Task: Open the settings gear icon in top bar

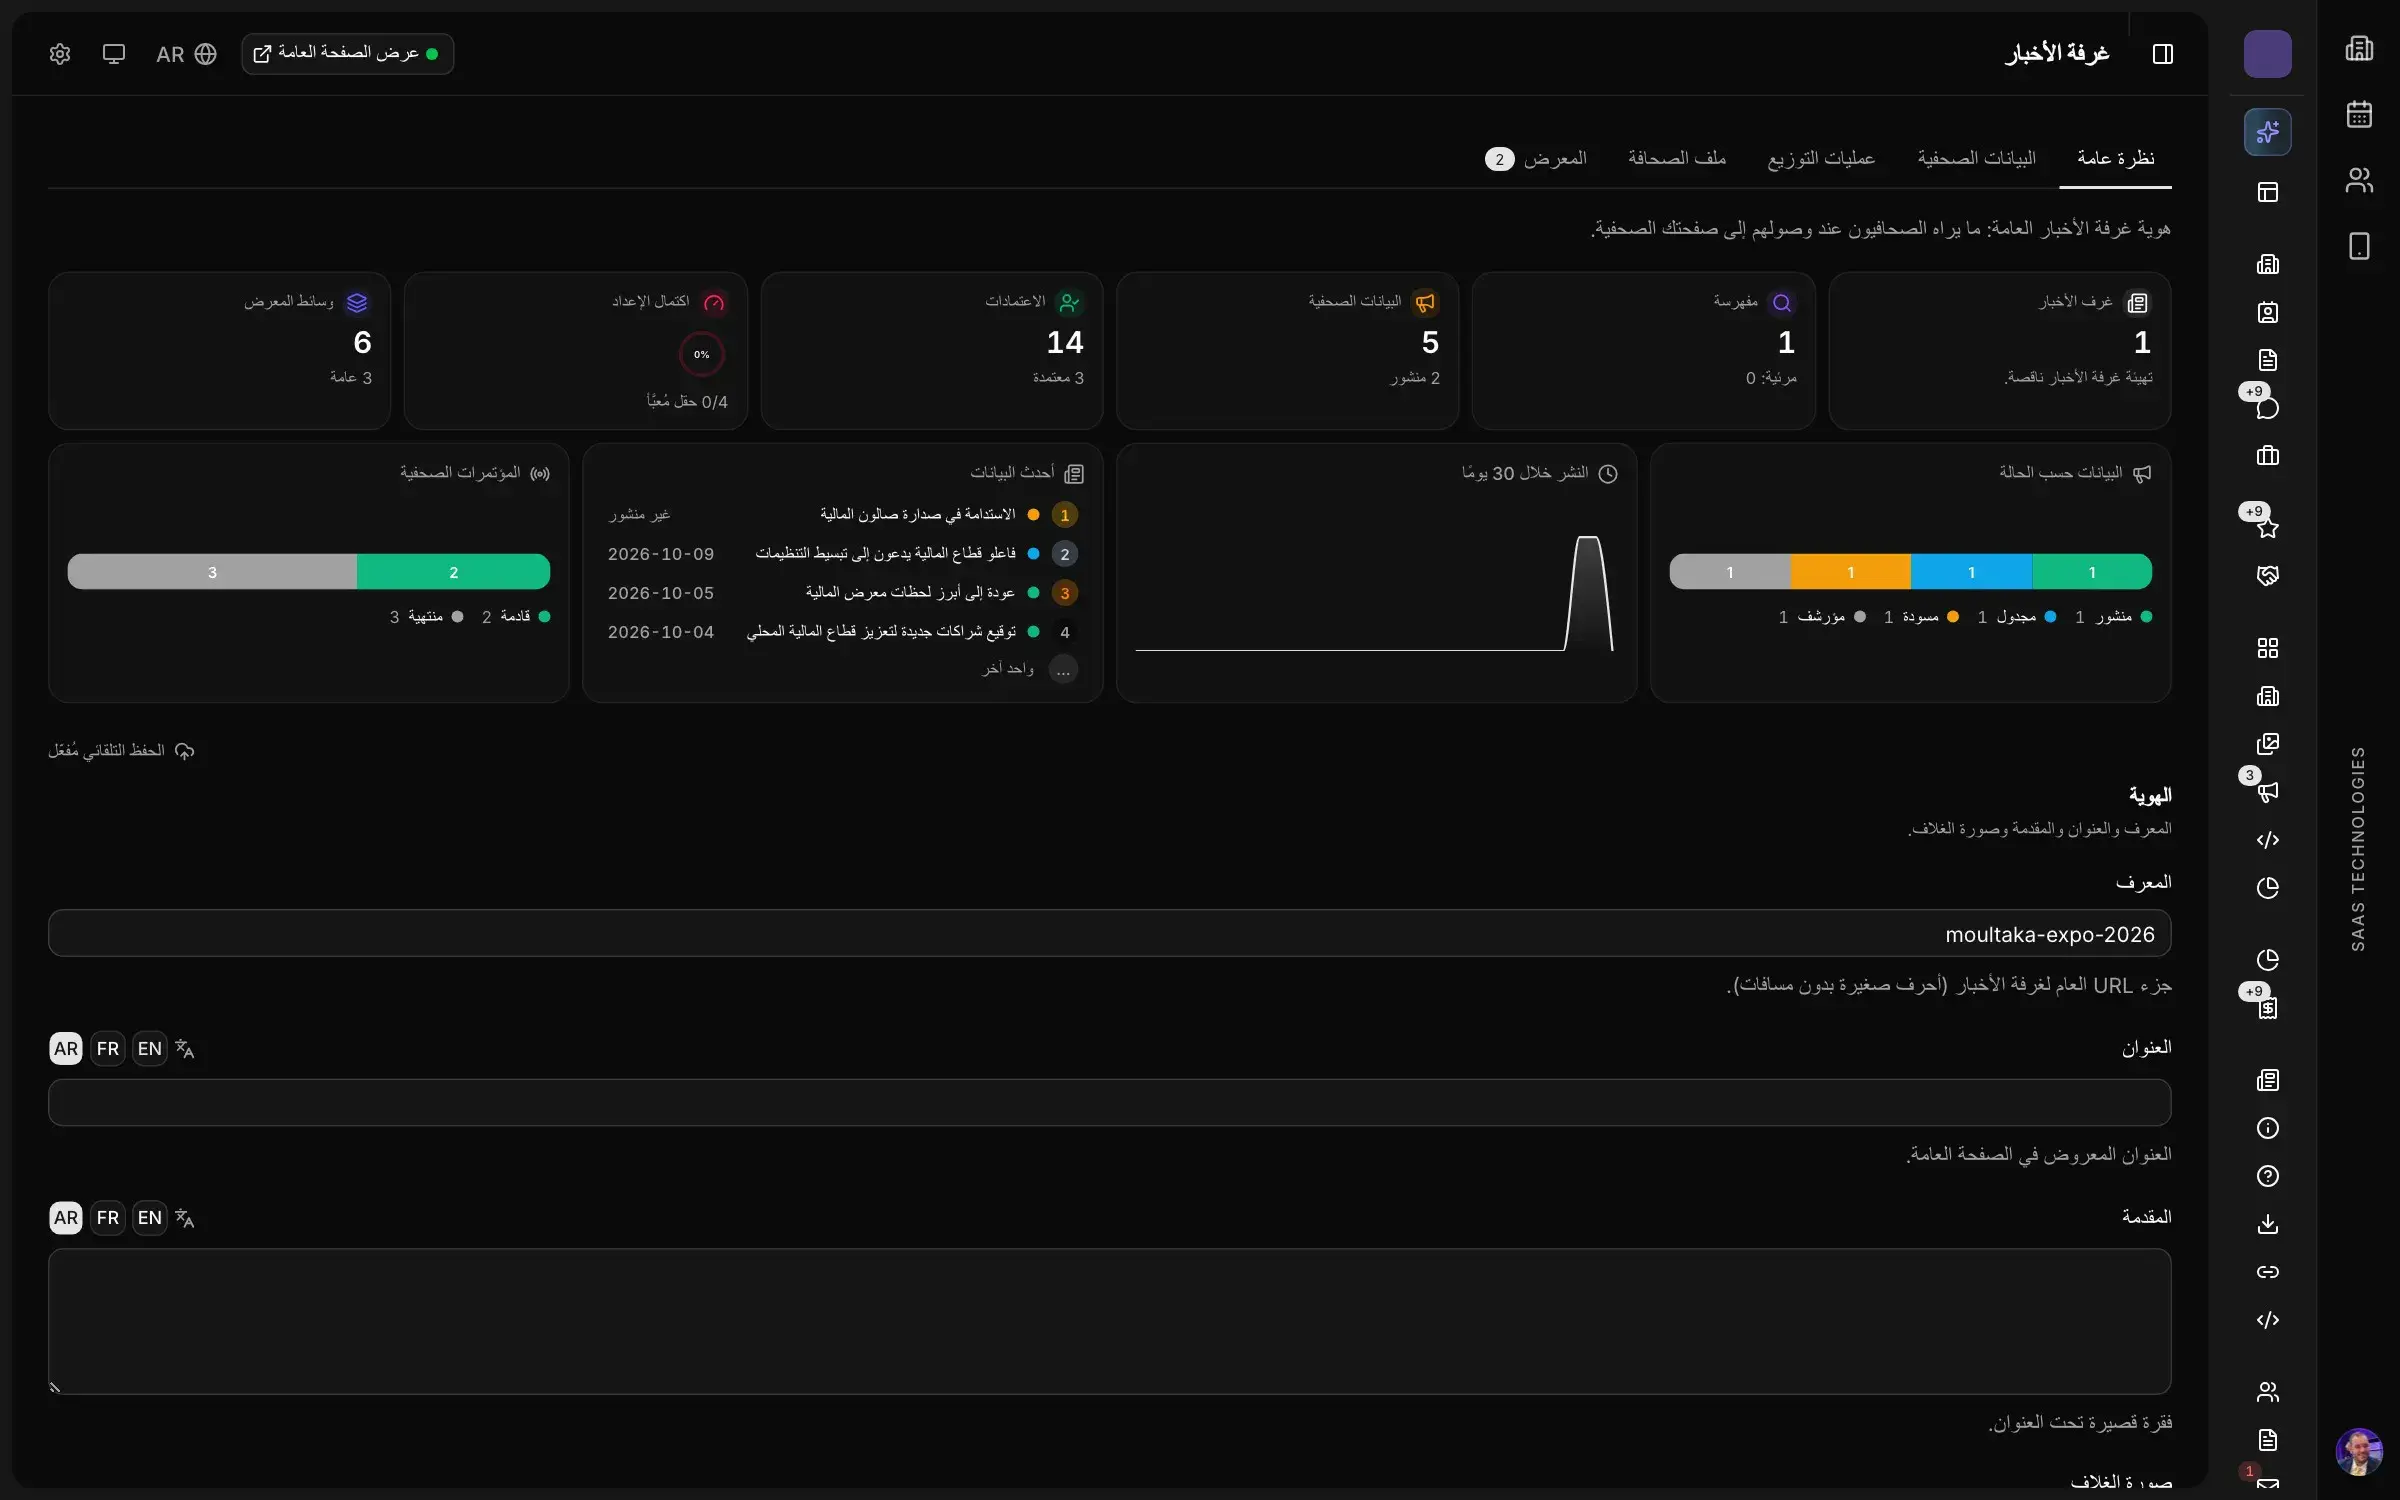Action: [x=60, y=54]
